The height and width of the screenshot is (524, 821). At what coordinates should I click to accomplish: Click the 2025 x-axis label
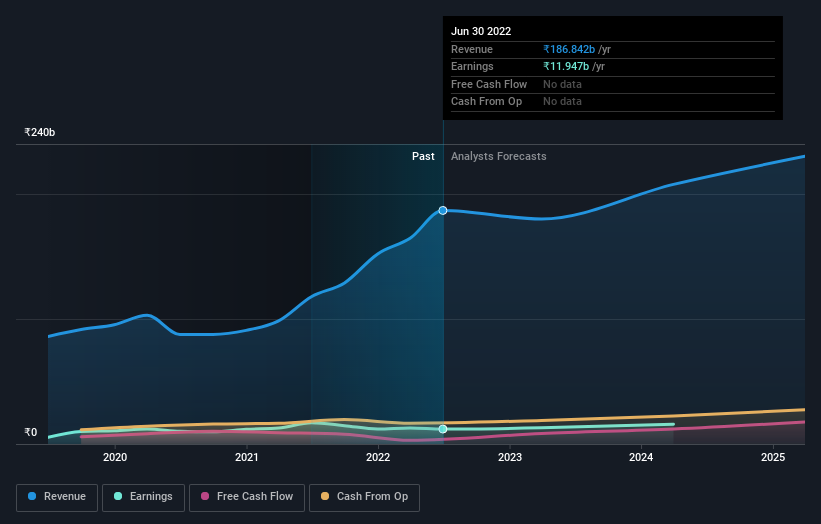pyautogui.click(x=773, y=458)
